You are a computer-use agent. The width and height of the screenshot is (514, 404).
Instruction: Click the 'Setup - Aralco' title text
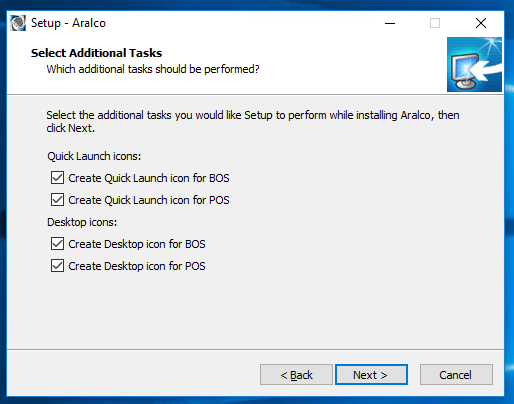click(x=68, y=23)
